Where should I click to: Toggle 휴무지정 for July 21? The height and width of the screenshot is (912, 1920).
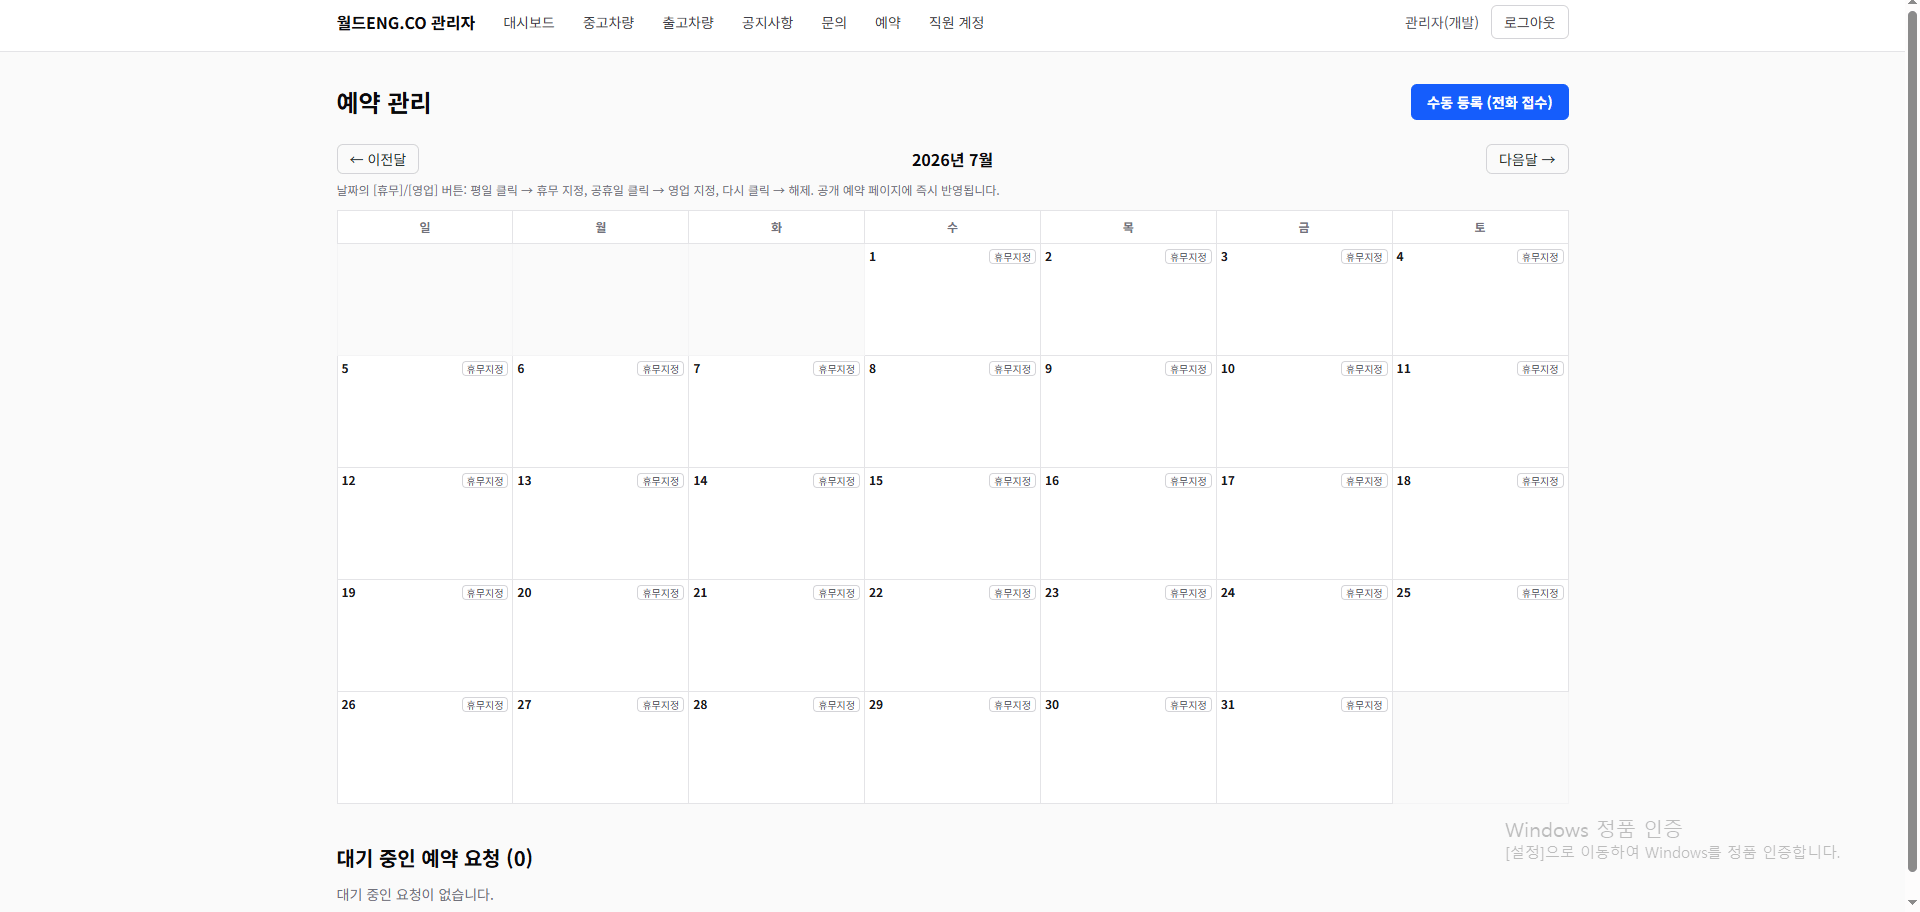(x=836, y=593)
